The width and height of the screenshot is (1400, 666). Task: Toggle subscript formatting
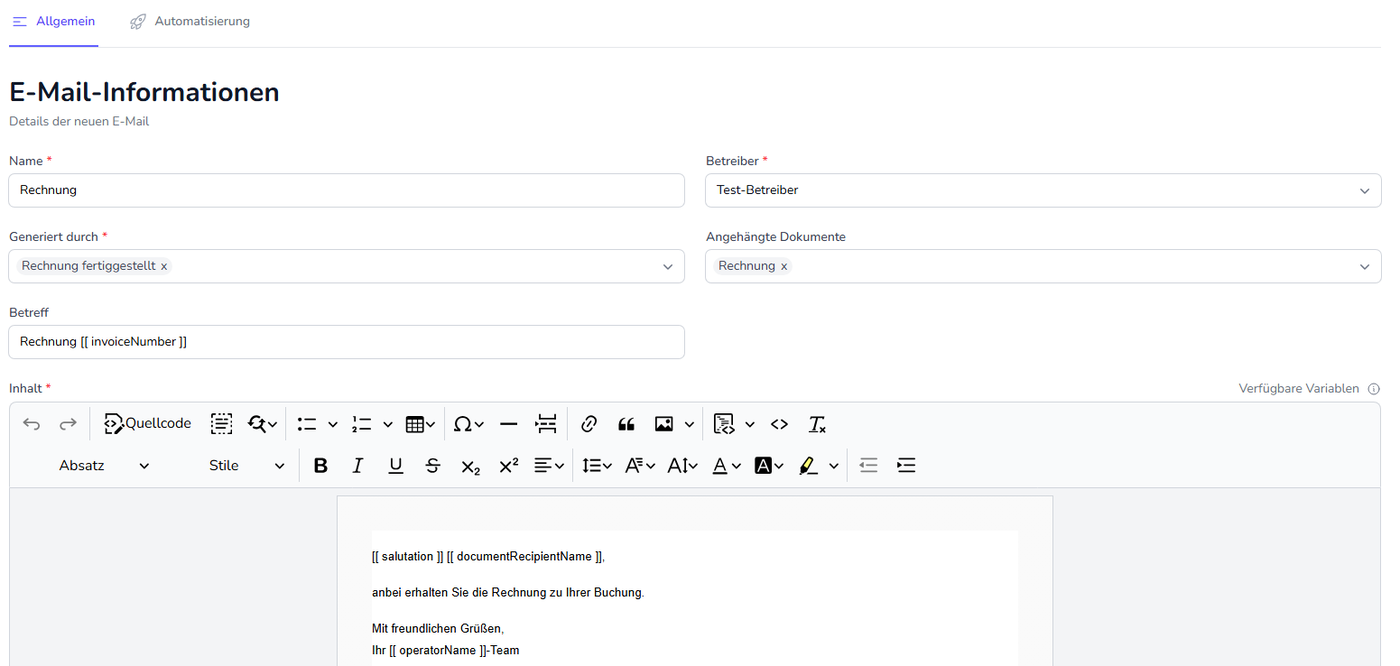[471, 466]
